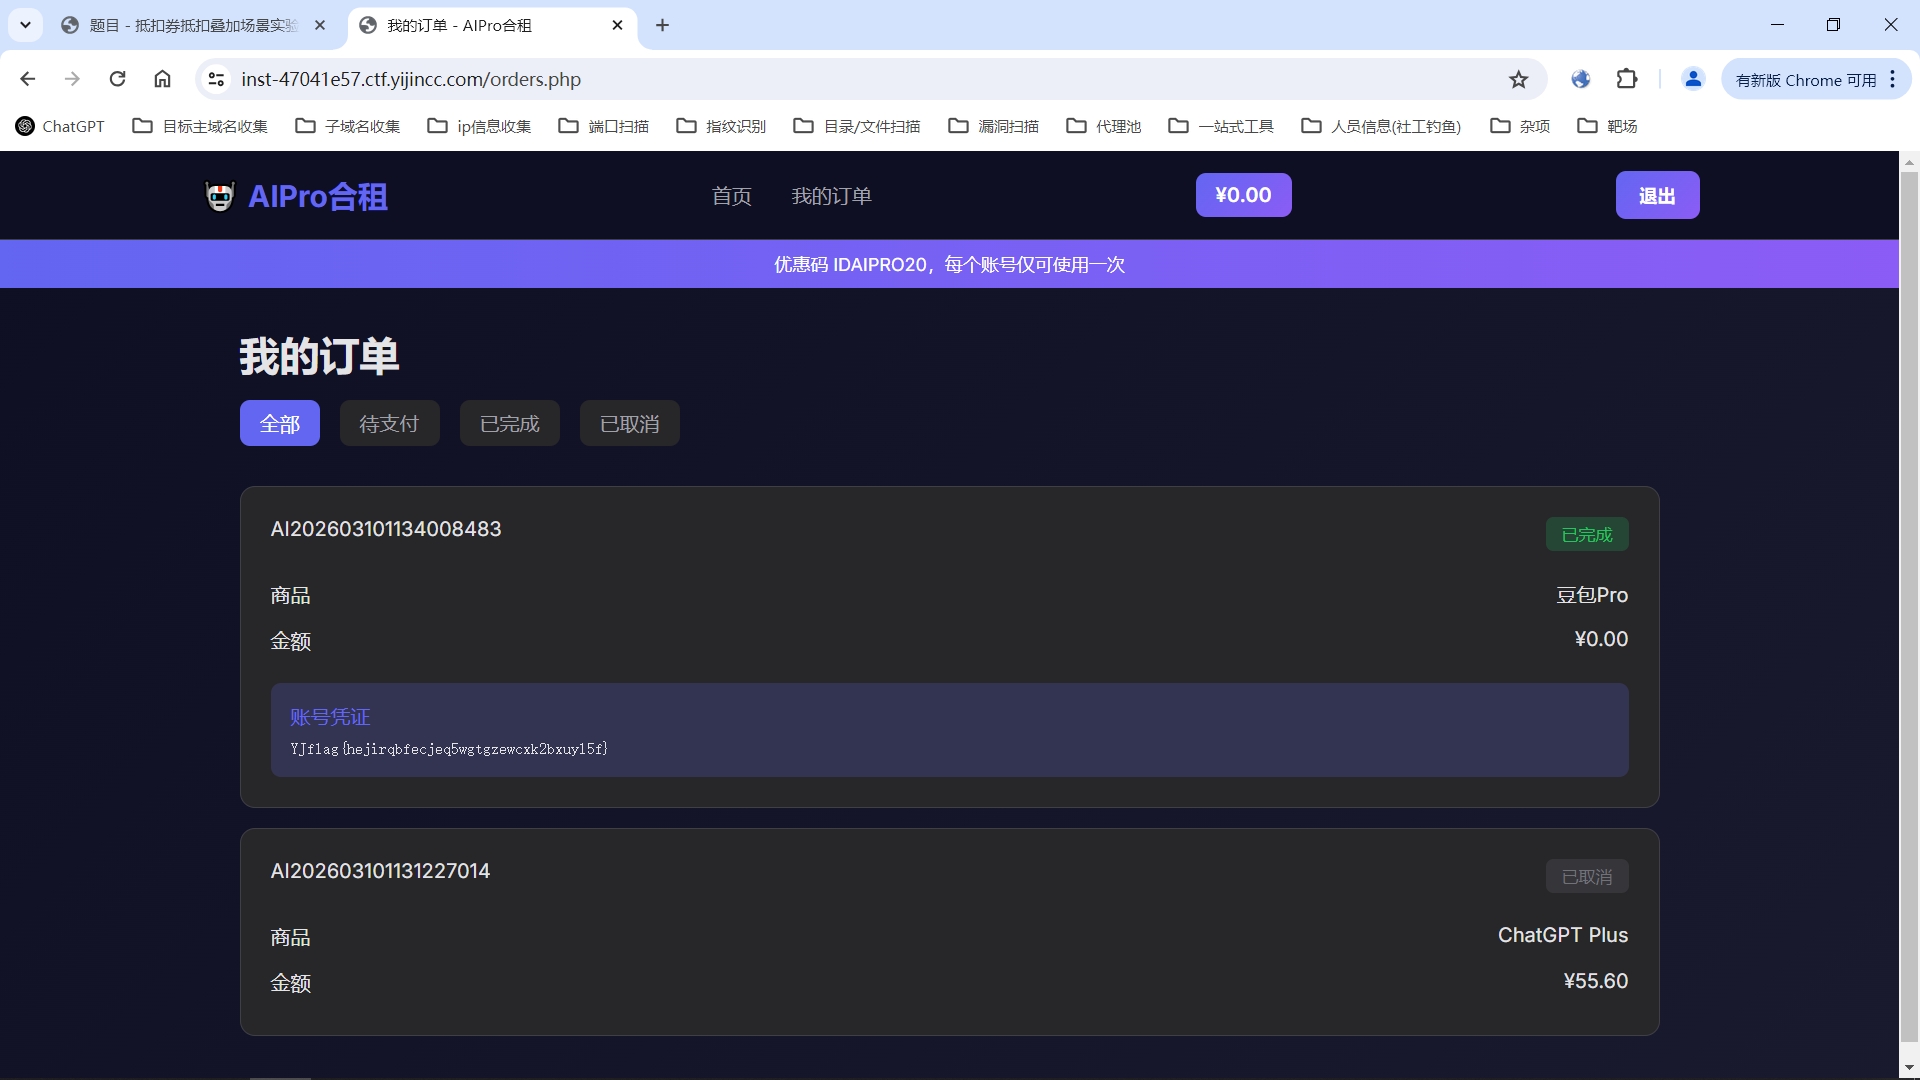Open the 首页 navigation link
The height and width of the screenshot is (1080, 1920).
coord(731,196)
